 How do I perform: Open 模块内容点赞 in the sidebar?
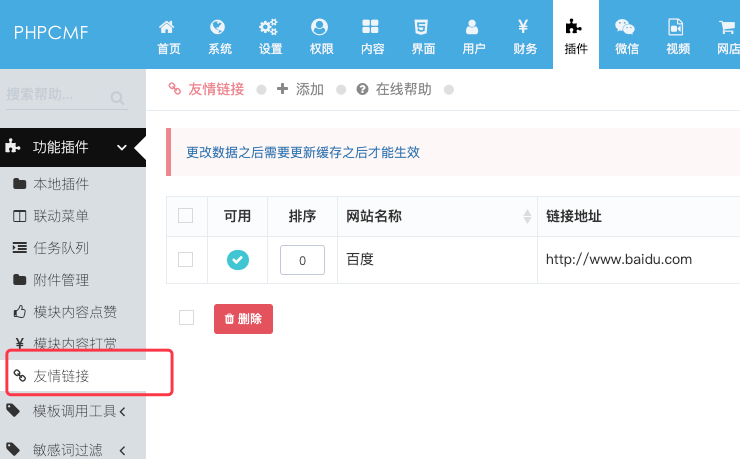pos(75,312)
